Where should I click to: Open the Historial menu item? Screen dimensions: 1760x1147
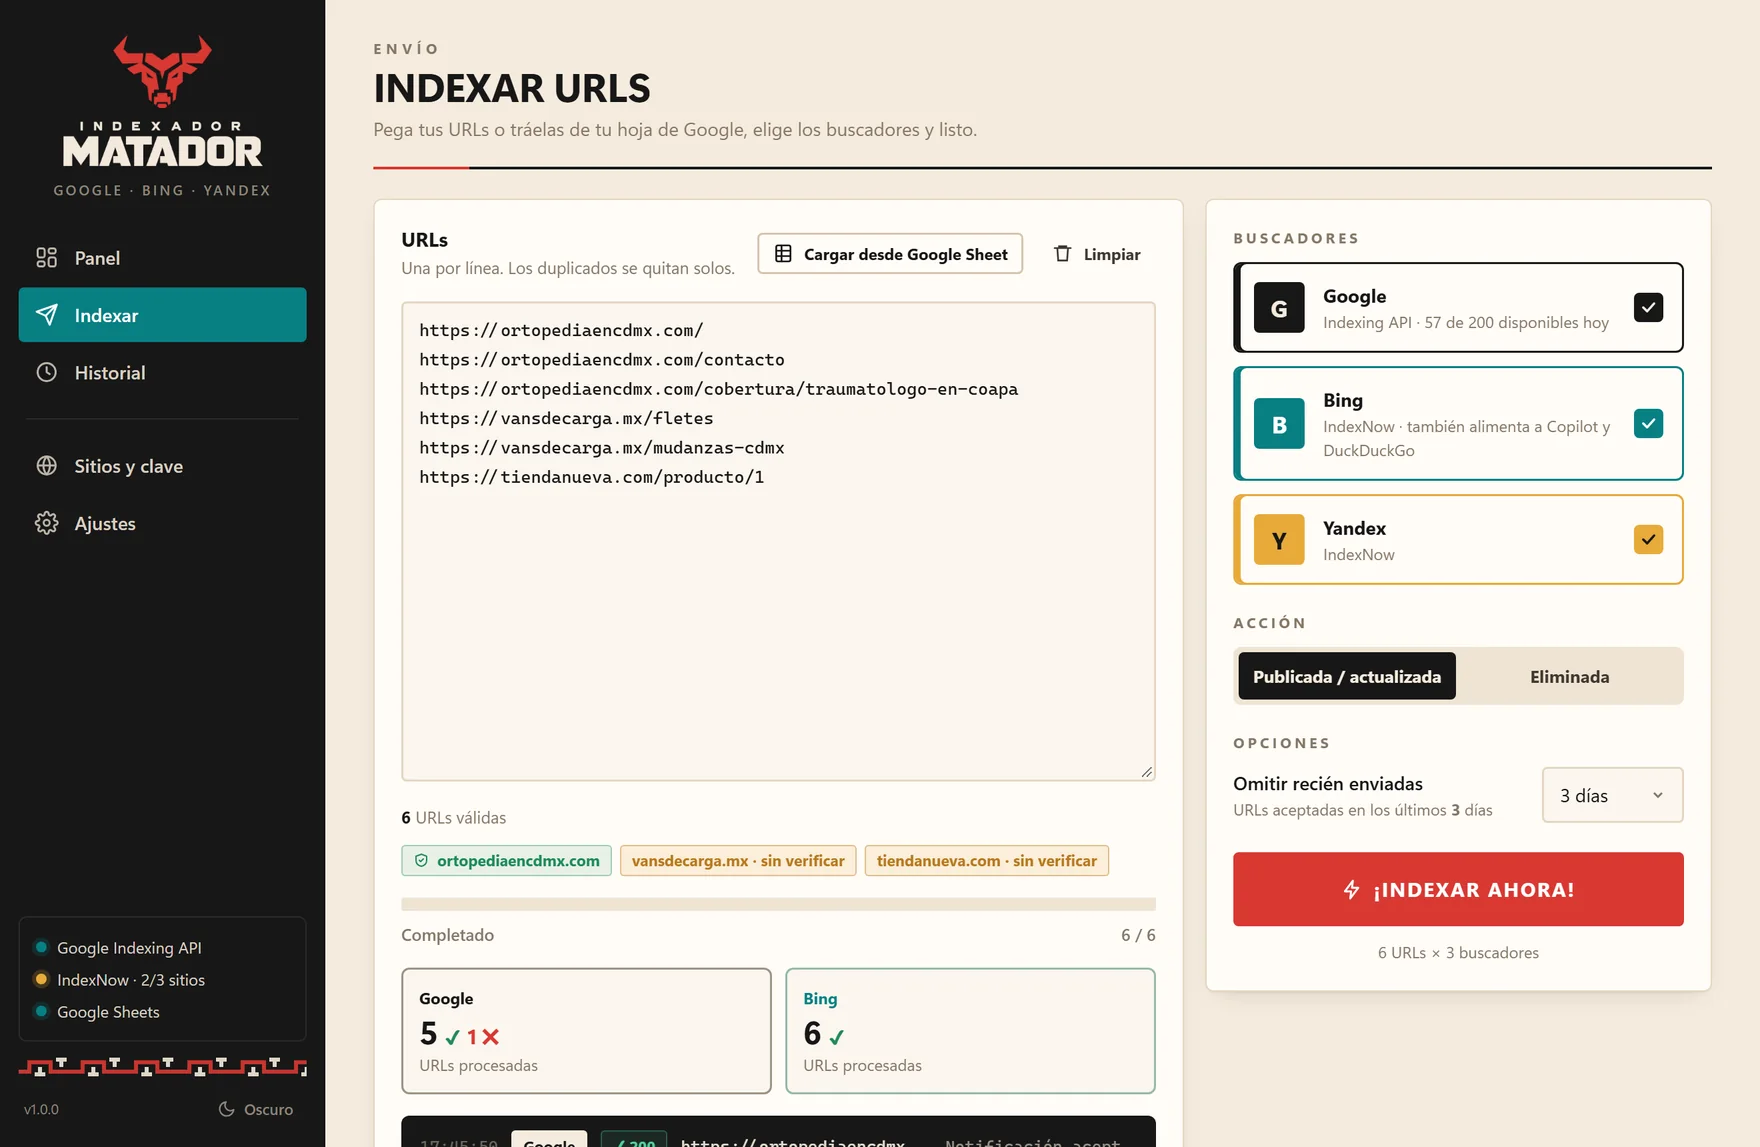(162, 372)
